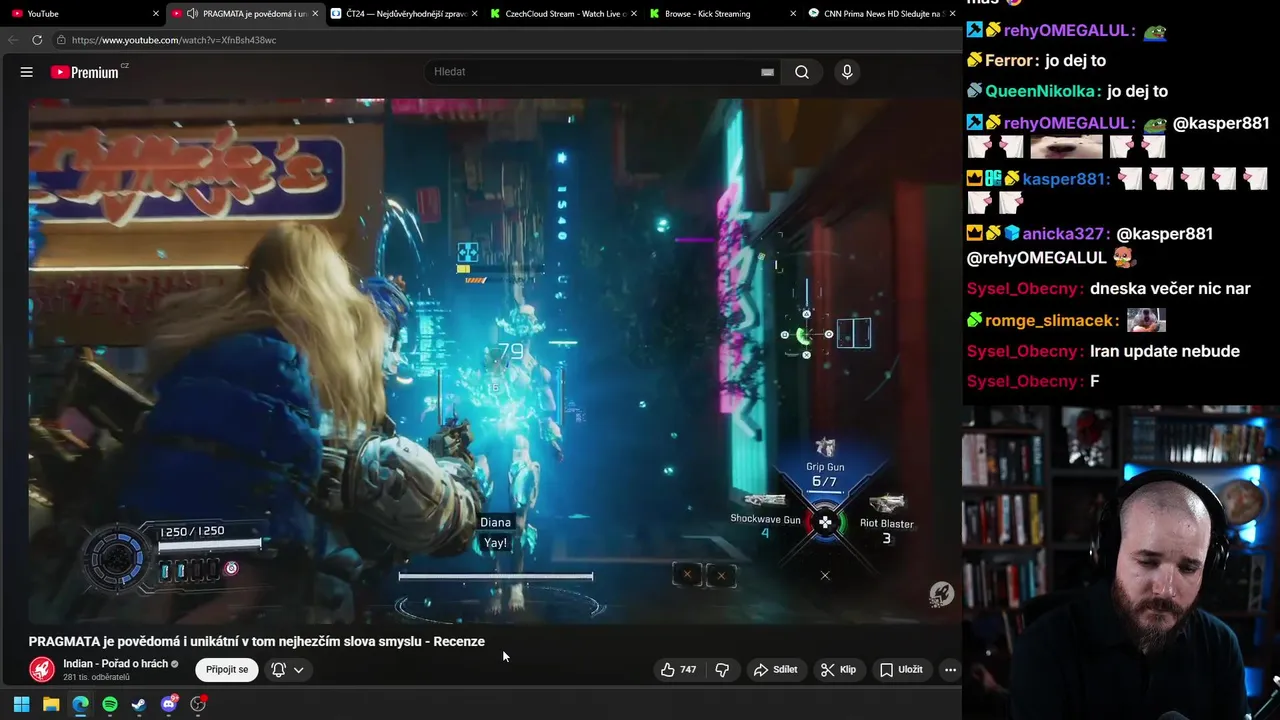This screenshot has height=720, width=1280.
Task: Share the video using Sdílet
Action: (775, 670)
